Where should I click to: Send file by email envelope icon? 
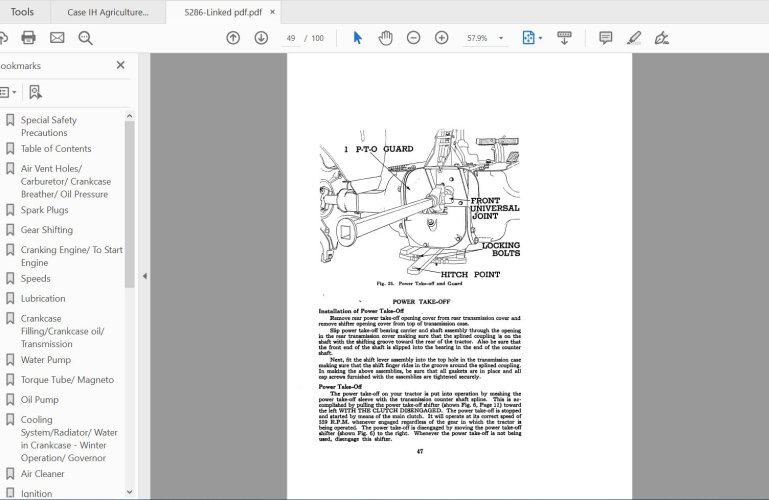point(57,38)
